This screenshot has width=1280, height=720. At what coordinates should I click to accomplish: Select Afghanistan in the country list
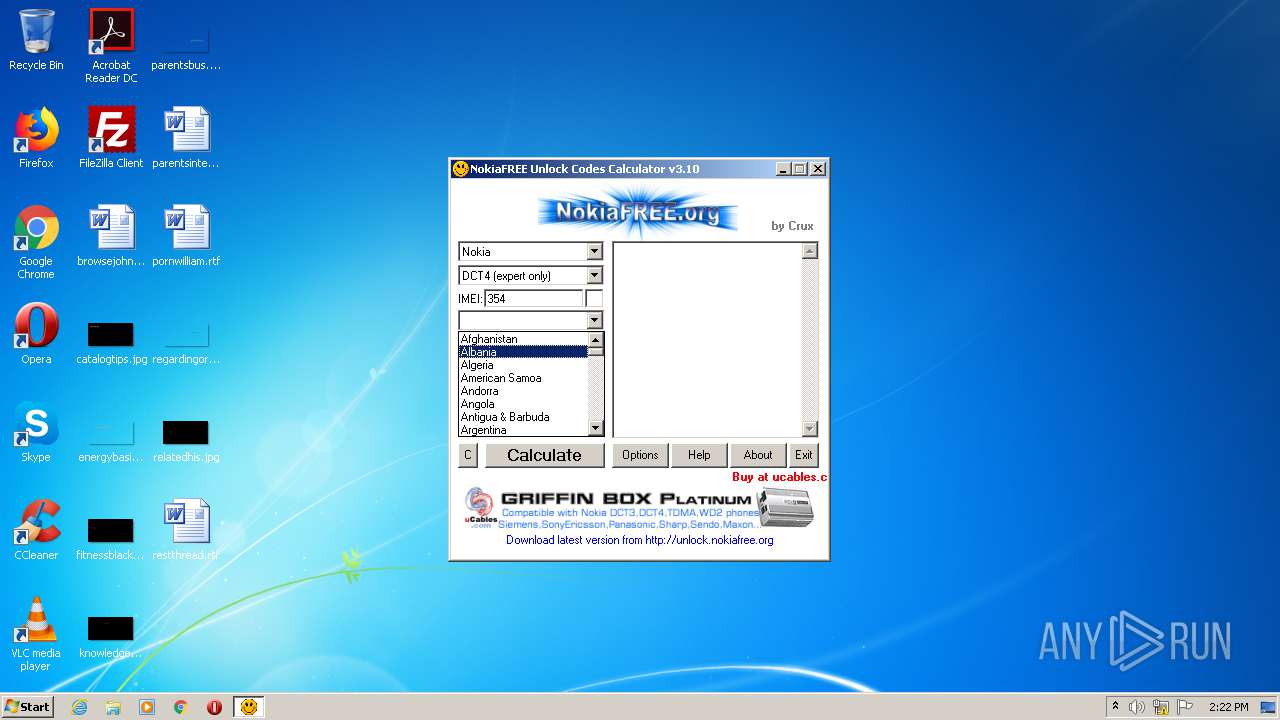click(x=523, y=339)
